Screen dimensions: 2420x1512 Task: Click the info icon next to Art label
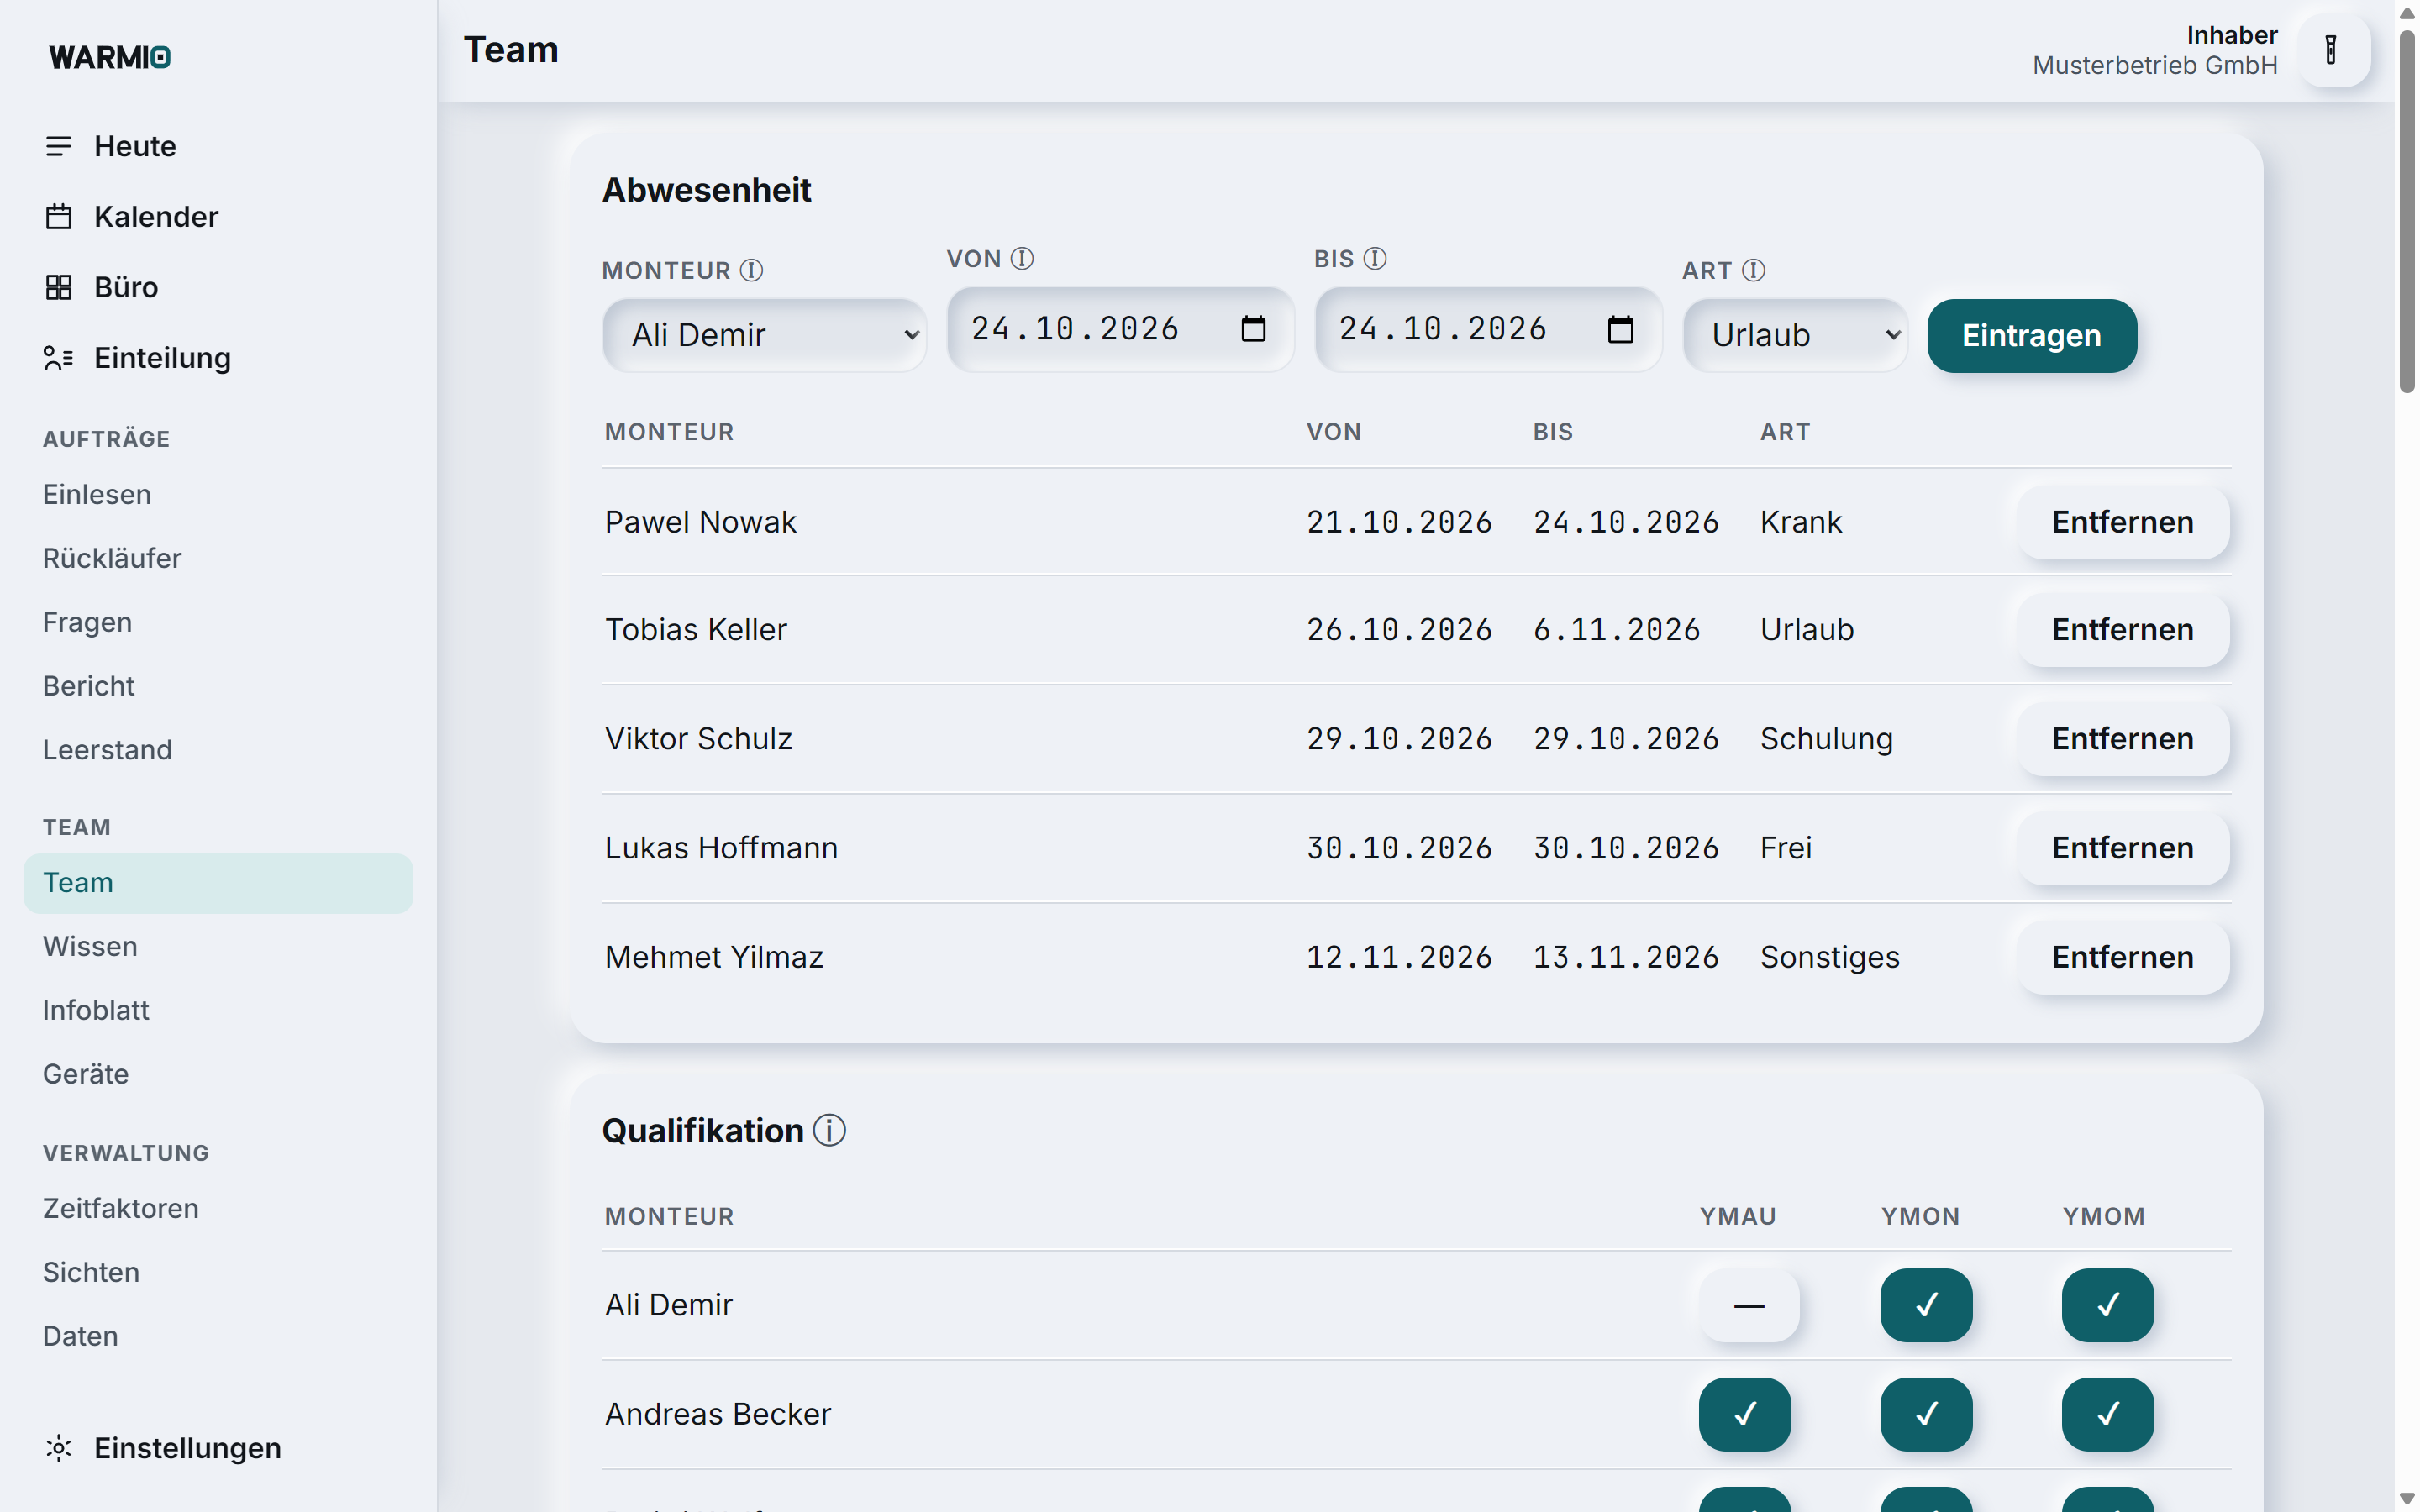tap(1753, 270)
